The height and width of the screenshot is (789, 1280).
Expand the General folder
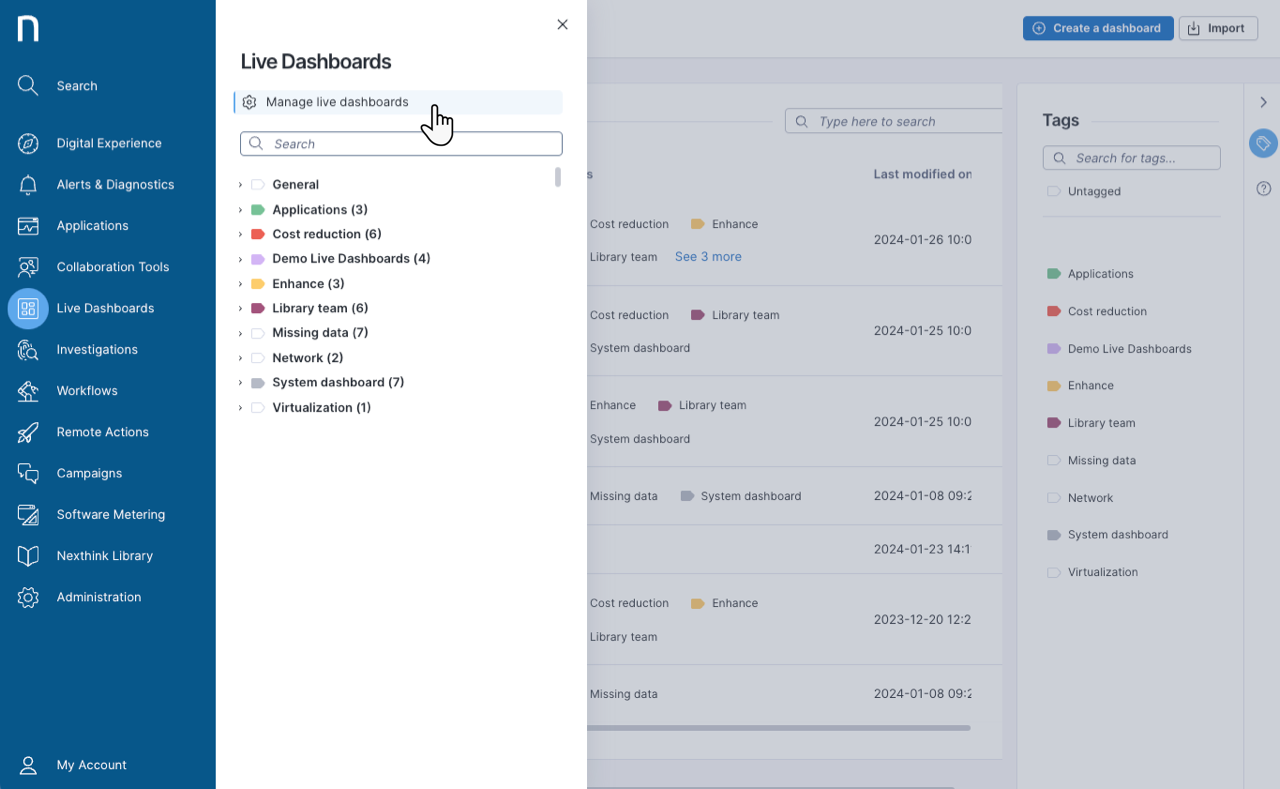(x=240, y=185)
